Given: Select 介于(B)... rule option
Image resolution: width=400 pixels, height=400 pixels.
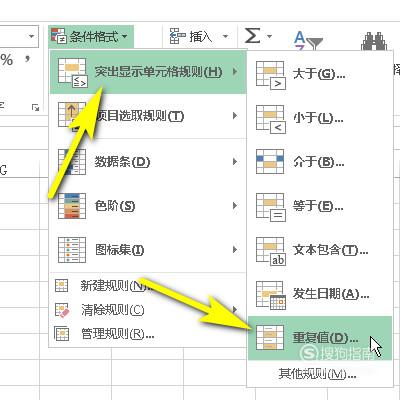Looking at the screenshot, I should coord(319,162).
